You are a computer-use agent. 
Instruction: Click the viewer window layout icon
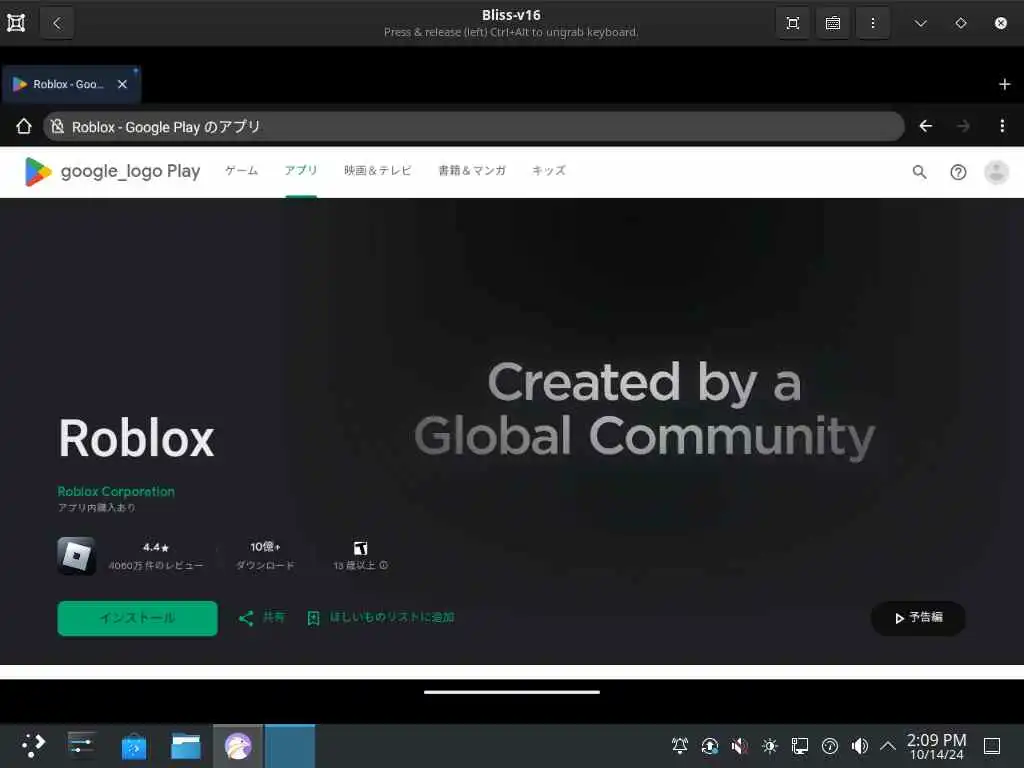tap(16, 23)
